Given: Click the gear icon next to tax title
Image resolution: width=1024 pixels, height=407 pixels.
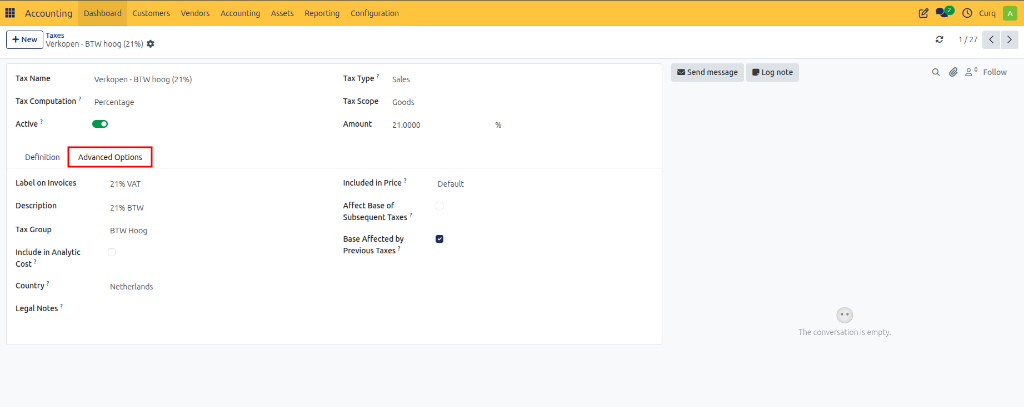Looking at the screenshot, I should [151, 44].
